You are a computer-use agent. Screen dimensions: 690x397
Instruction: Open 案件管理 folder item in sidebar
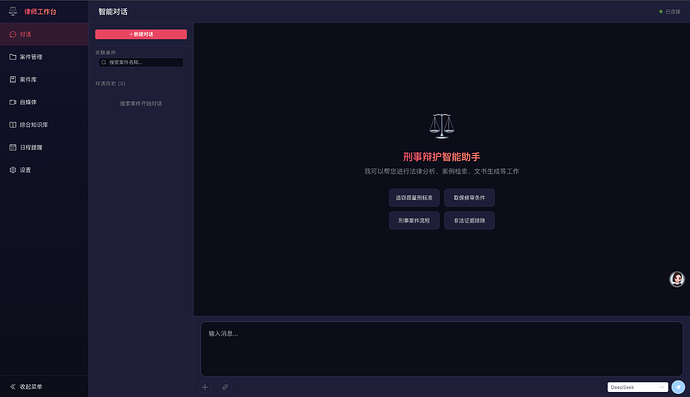[44, 57]
